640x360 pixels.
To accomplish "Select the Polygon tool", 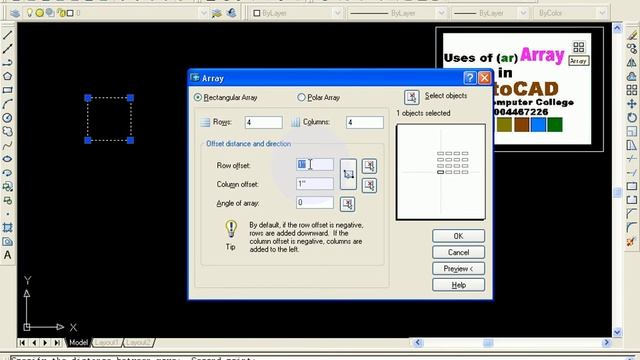I will 7,76.
